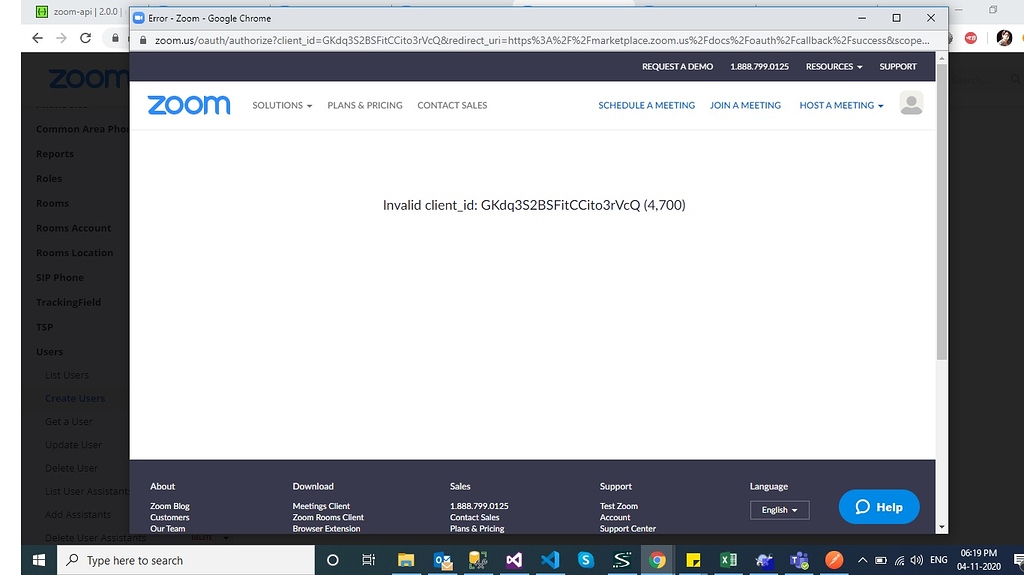The height and width of the screenshot is (575, 1024).
Task: Click Request a Demo in top bar
Action: [677, 67]
